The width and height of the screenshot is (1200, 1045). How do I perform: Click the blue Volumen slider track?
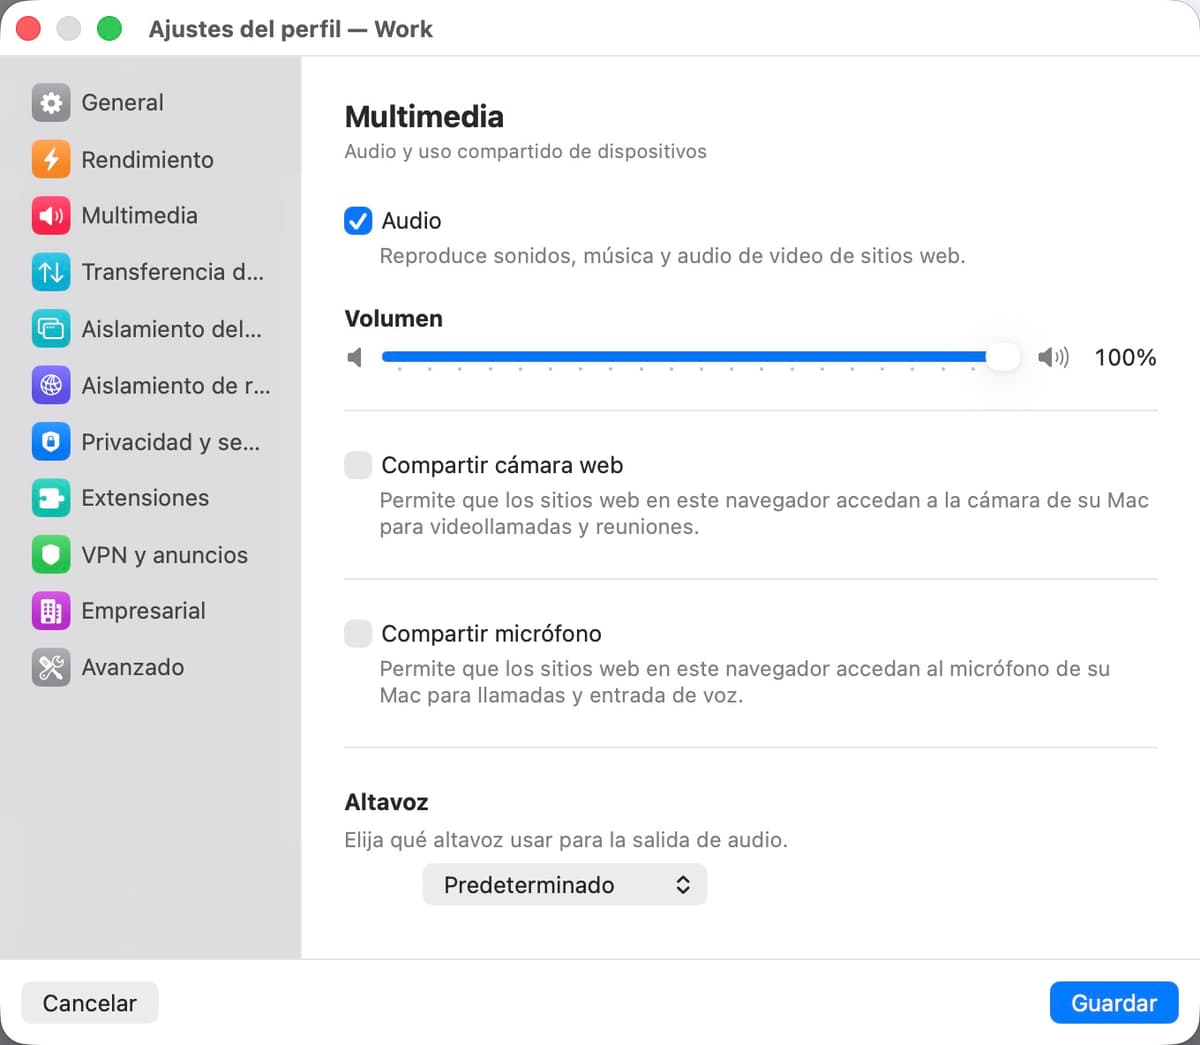(x=684, y=357)
